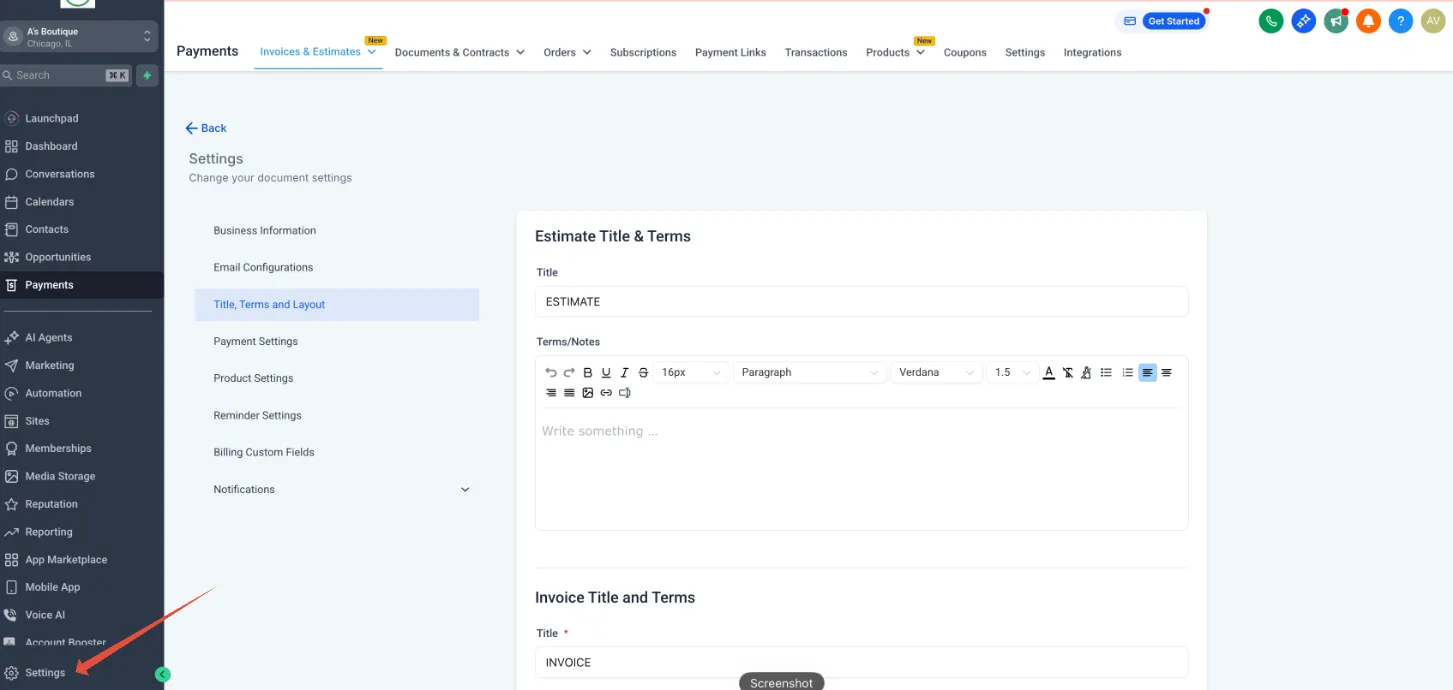
Task: Go back using the Back link
Action: [x=206, y=128]
